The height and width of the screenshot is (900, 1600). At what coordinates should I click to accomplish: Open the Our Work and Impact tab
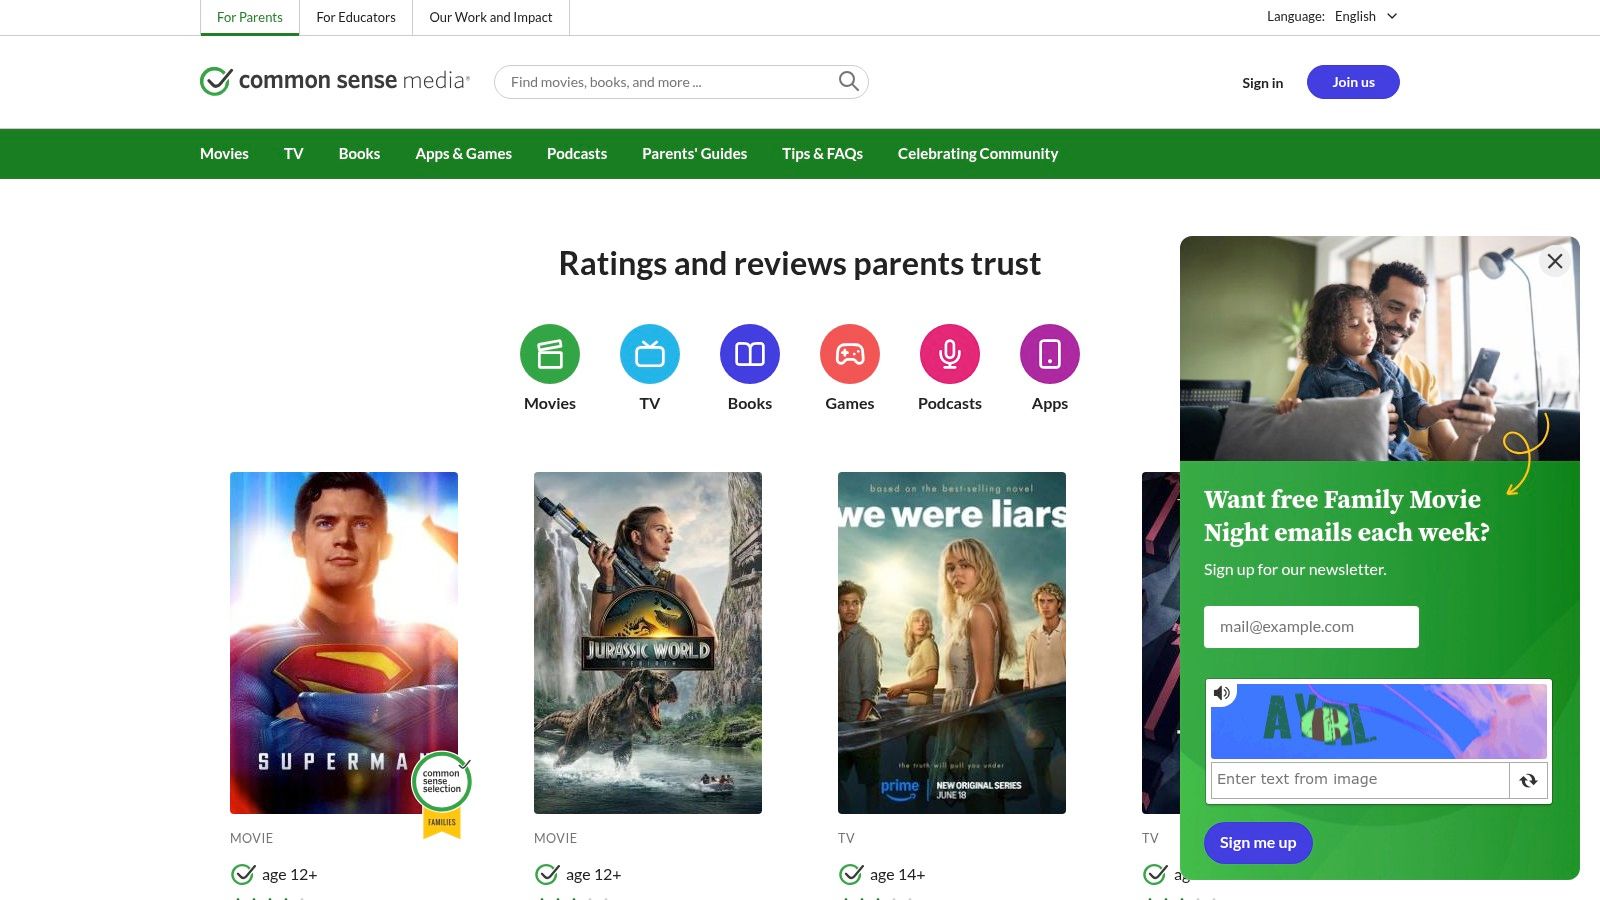(x=491, y=17)
